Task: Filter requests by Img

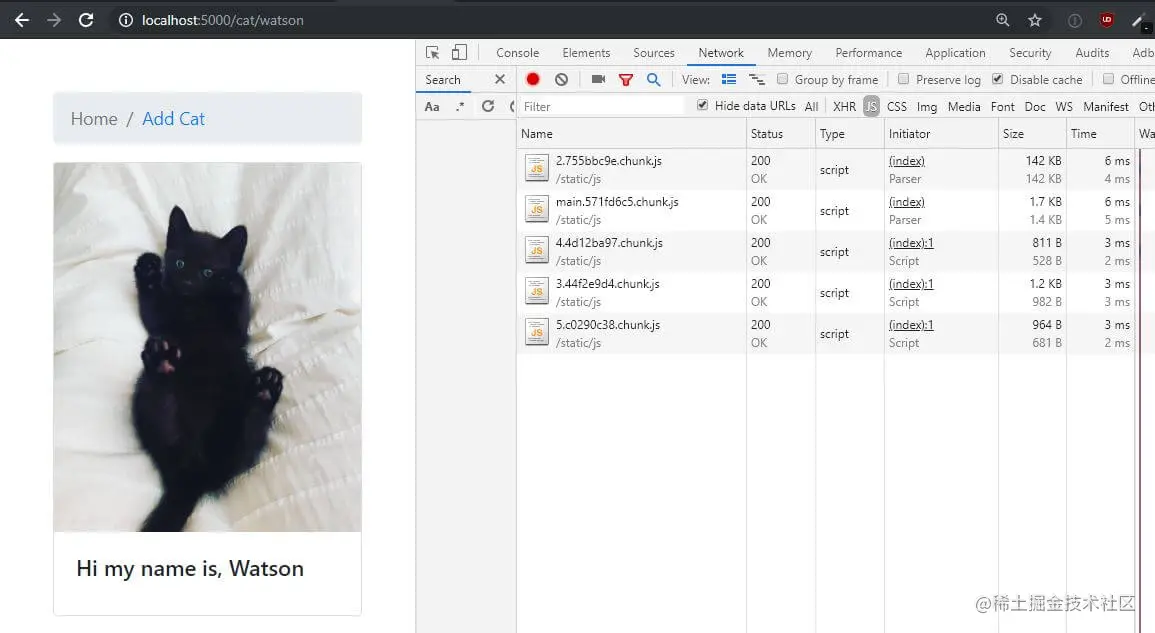Action: point(927,107)
